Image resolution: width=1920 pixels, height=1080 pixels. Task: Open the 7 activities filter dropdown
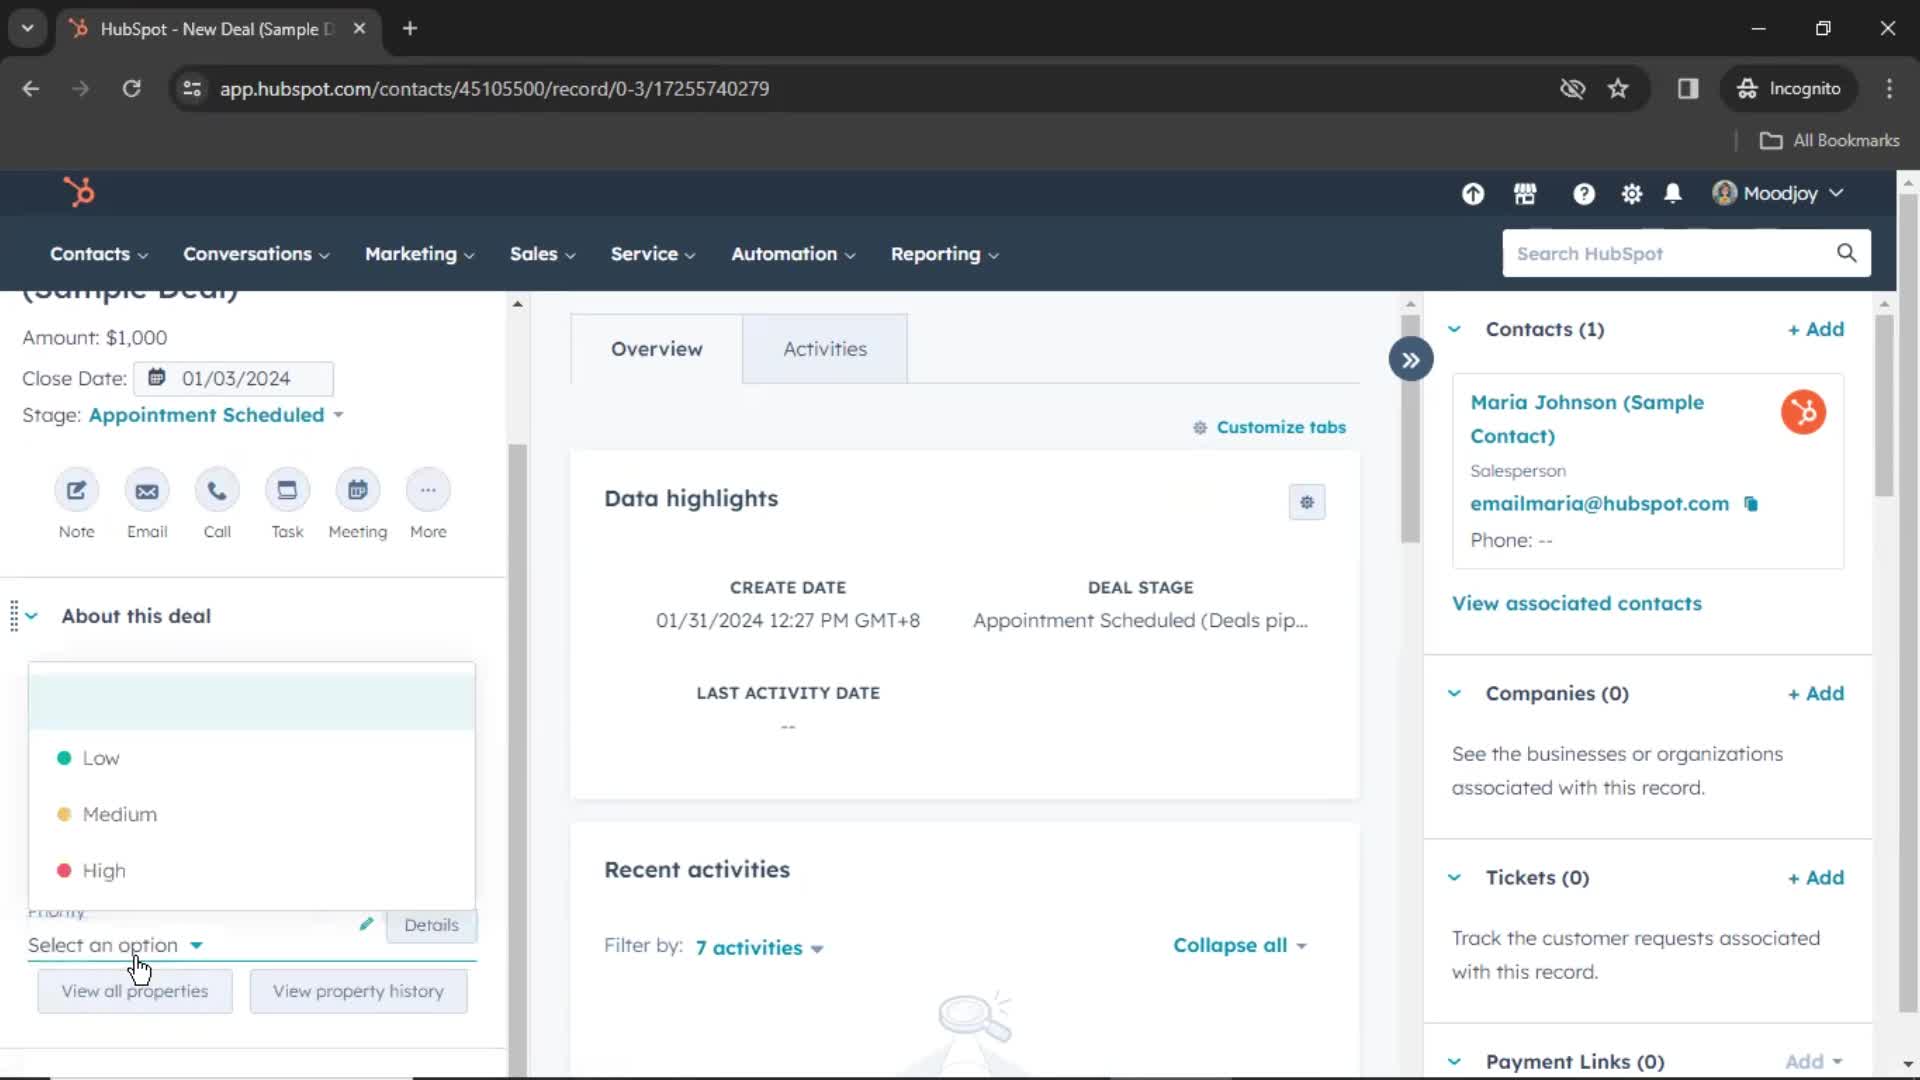(759, 948)
